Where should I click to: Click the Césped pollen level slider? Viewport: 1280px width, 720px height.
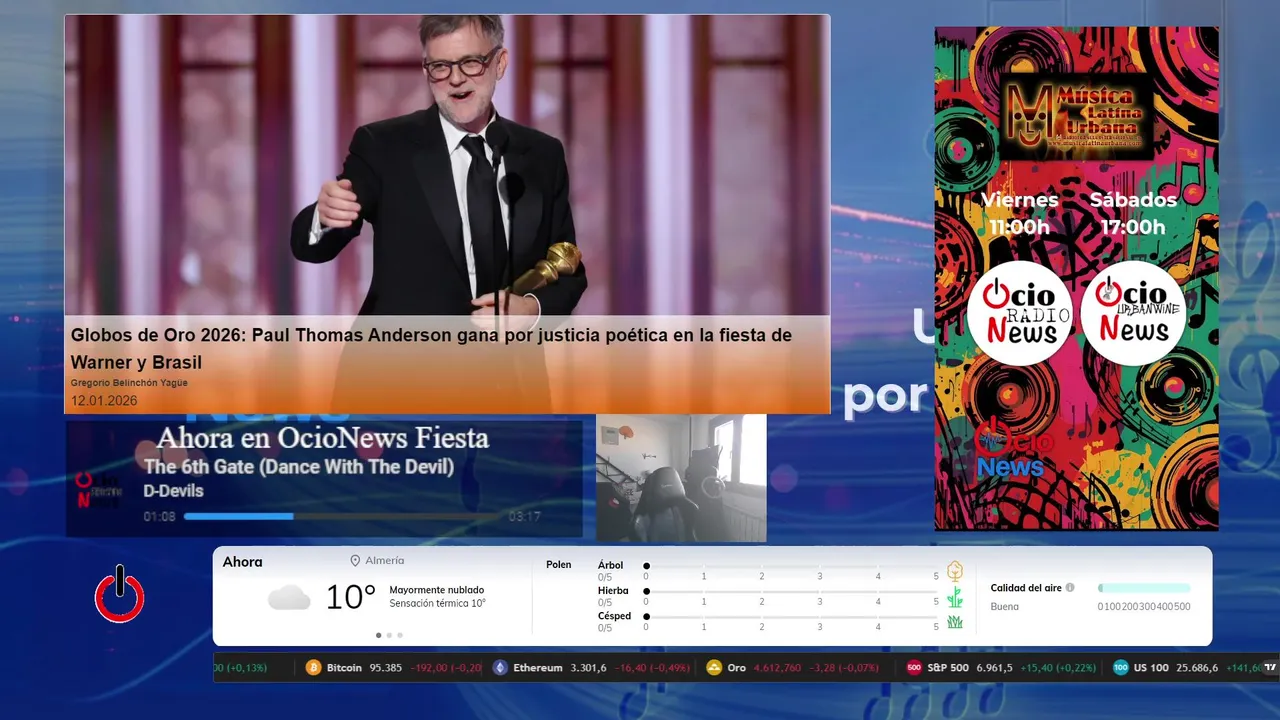[x=791, y=617]
